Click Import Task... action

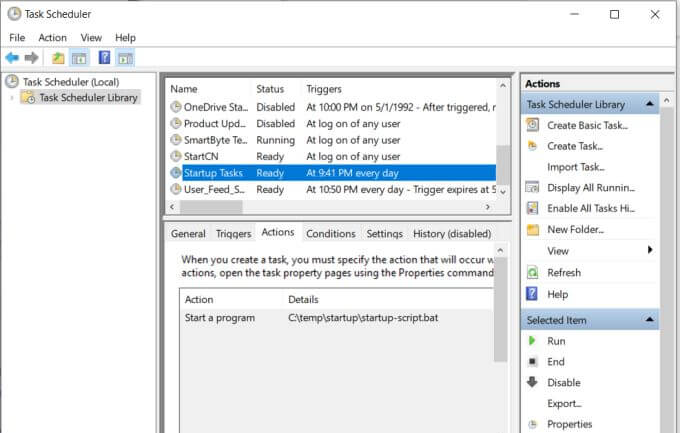[x=576, y=167]
